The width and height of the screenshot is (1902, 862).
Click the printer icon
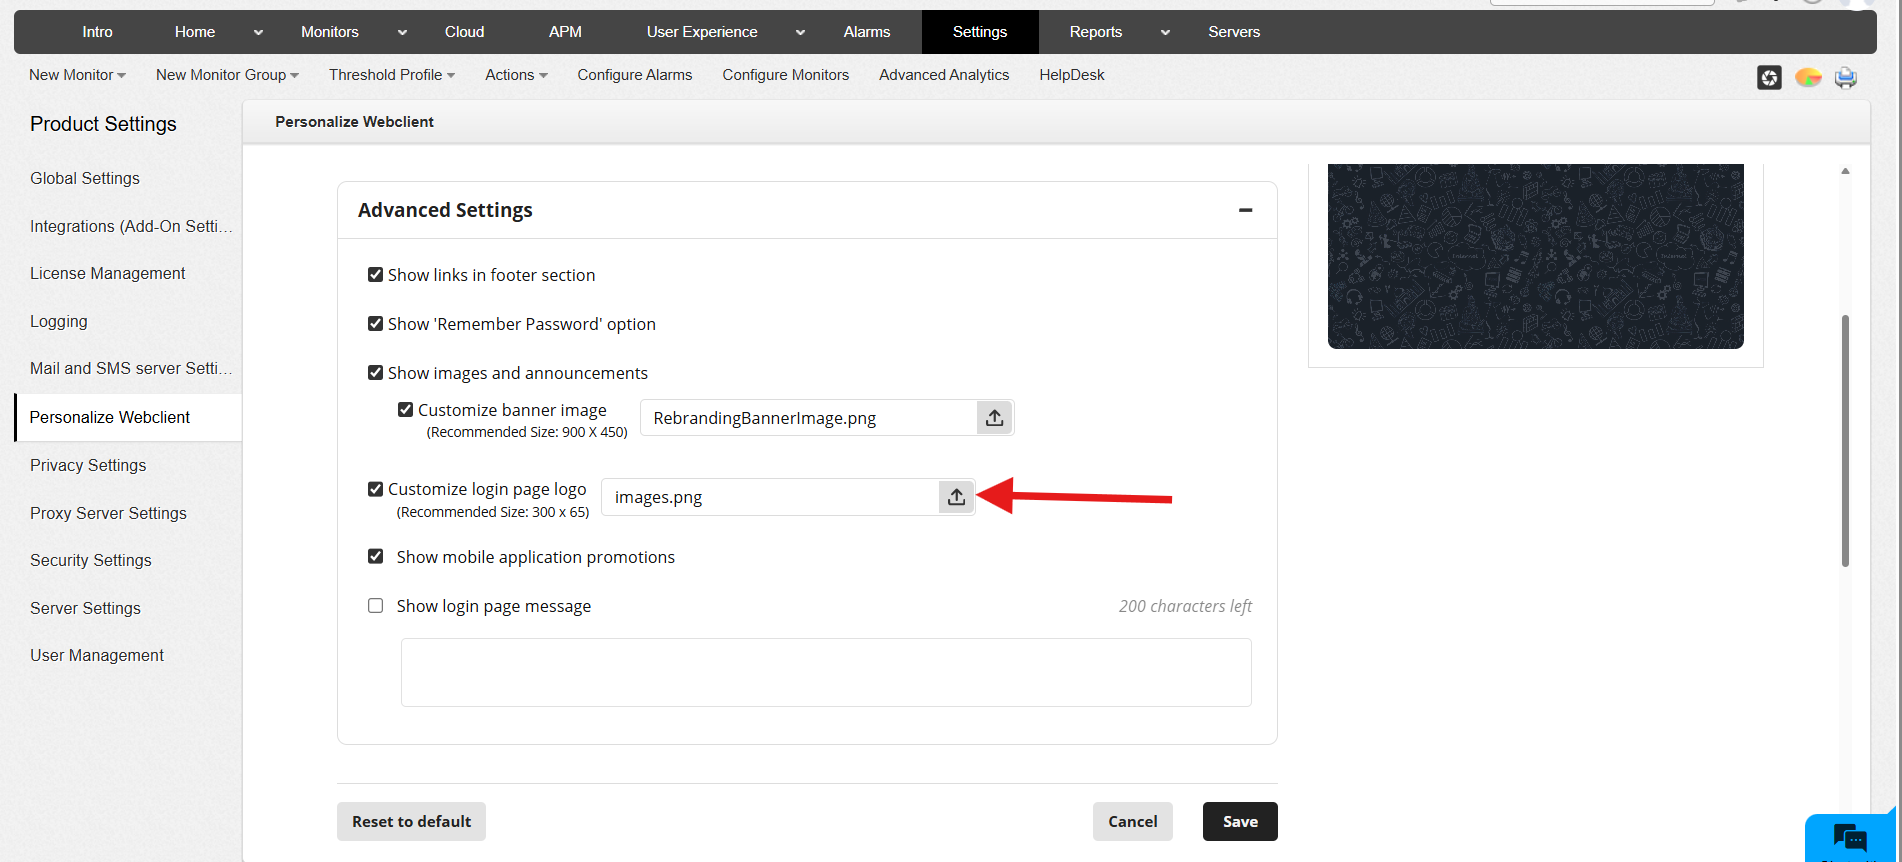(x=1846, y=77)
